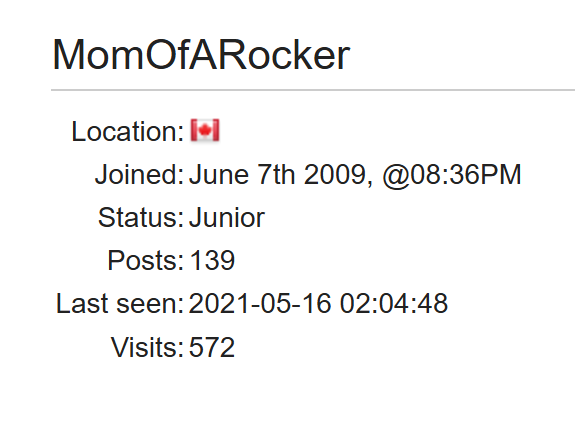This screenshot has width=575, height=441.
Task: Click the word June in joined date
Action: [219, 174]
